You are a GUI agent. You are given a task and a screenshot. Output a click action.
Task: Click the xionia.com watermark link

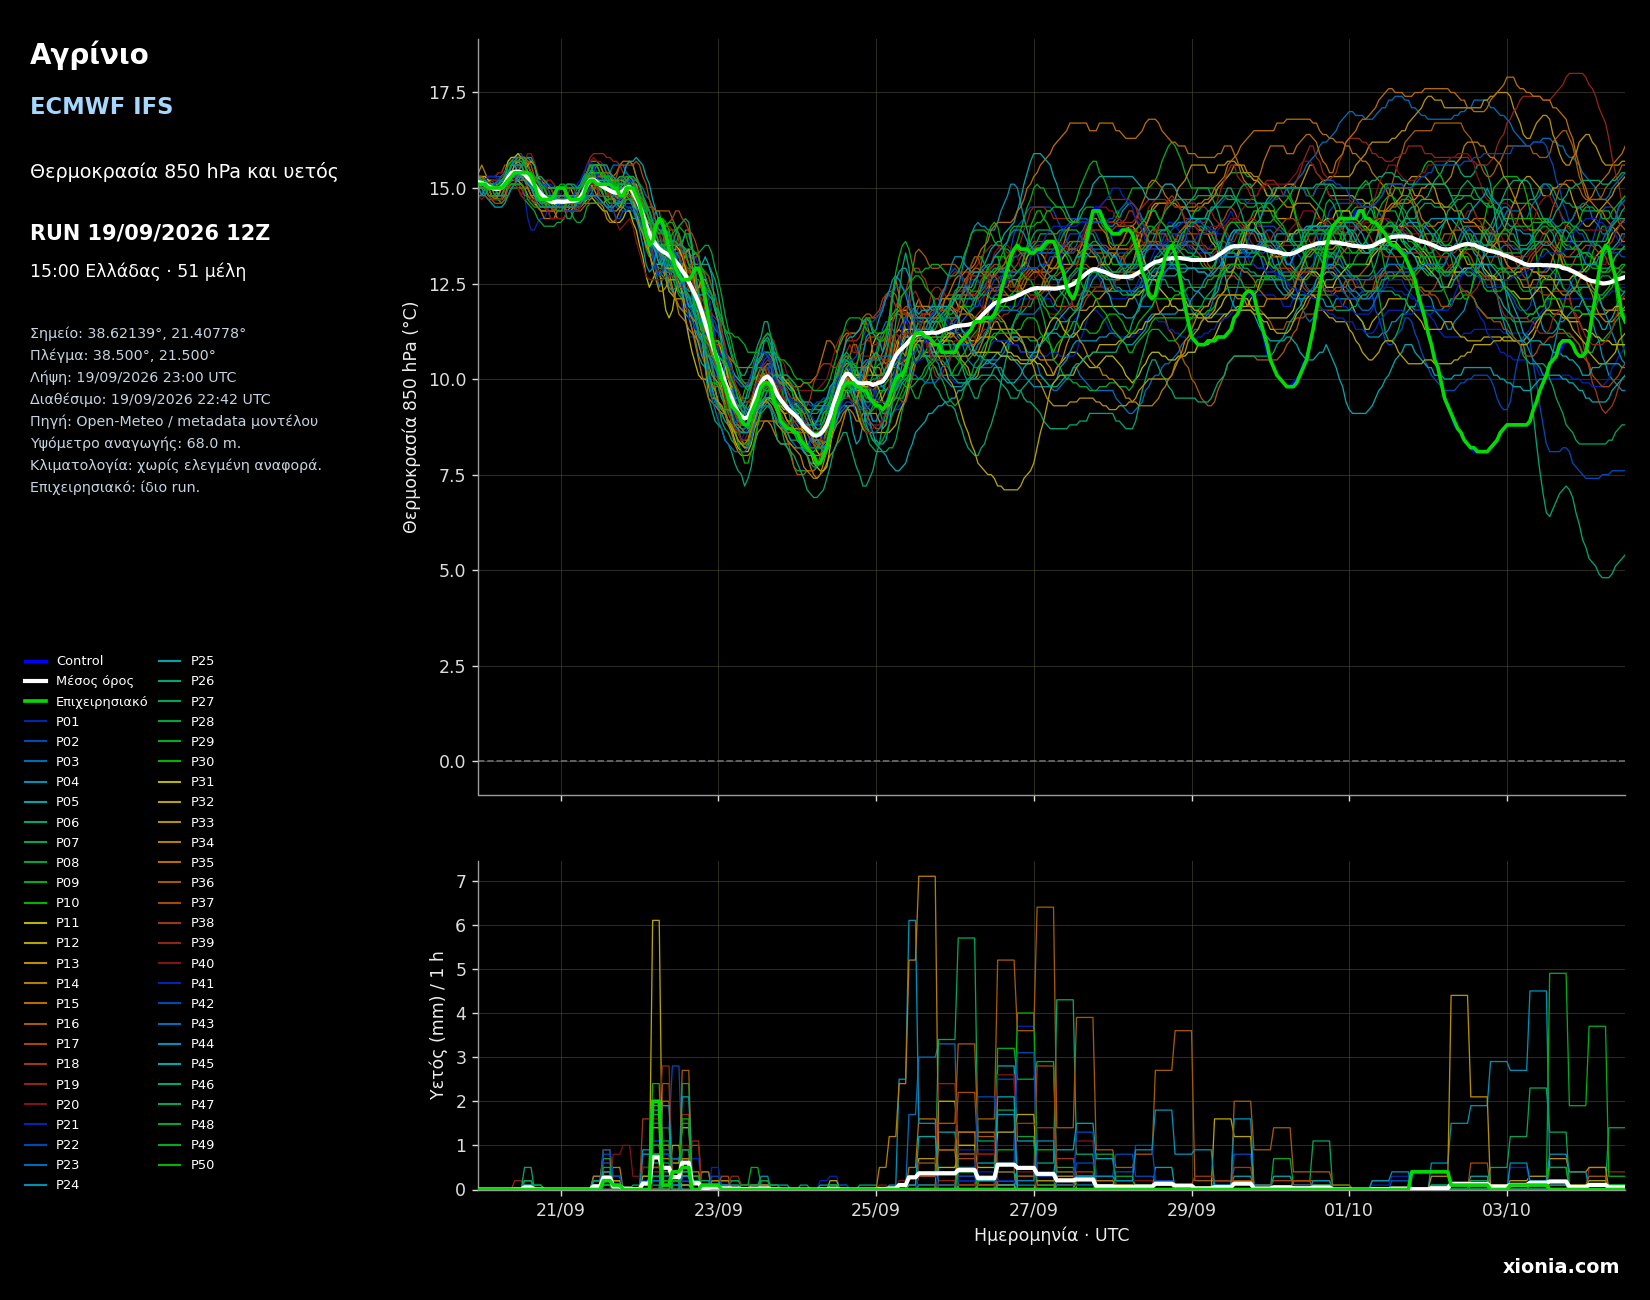1561,1267
